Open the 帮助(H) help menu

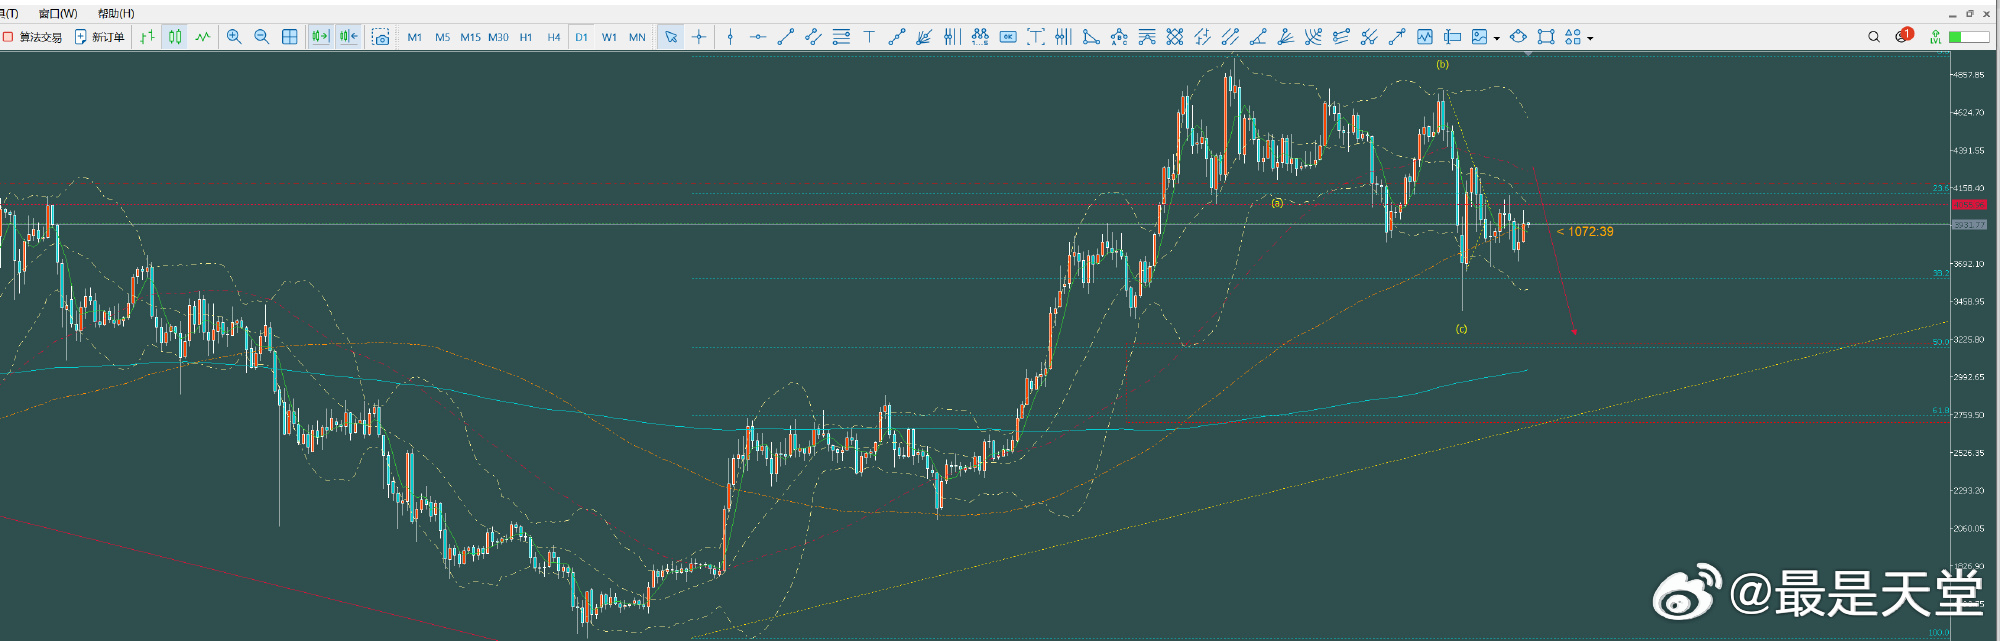point(116,13)
